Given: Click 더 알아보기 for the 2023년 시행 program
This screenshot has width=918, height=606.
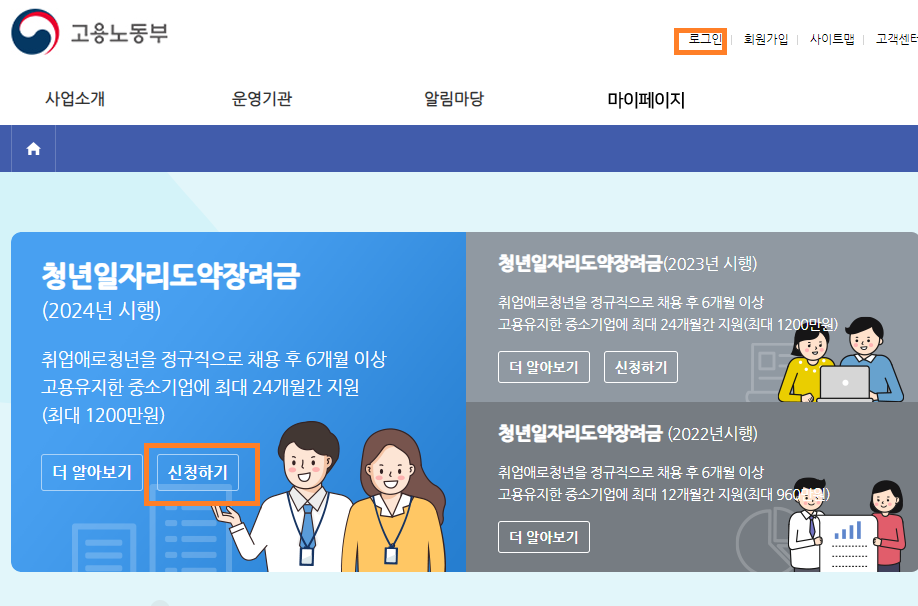Looking at the screenshot, I should click(544, 367).
